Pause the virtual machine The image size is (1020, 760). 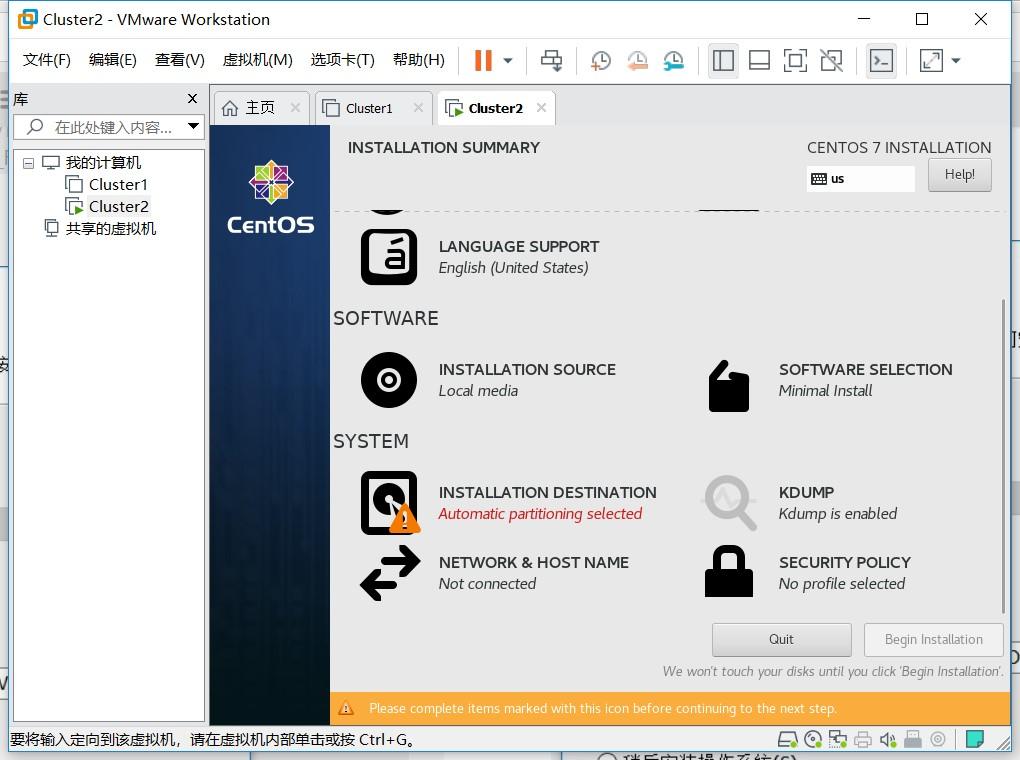(483, 61)
